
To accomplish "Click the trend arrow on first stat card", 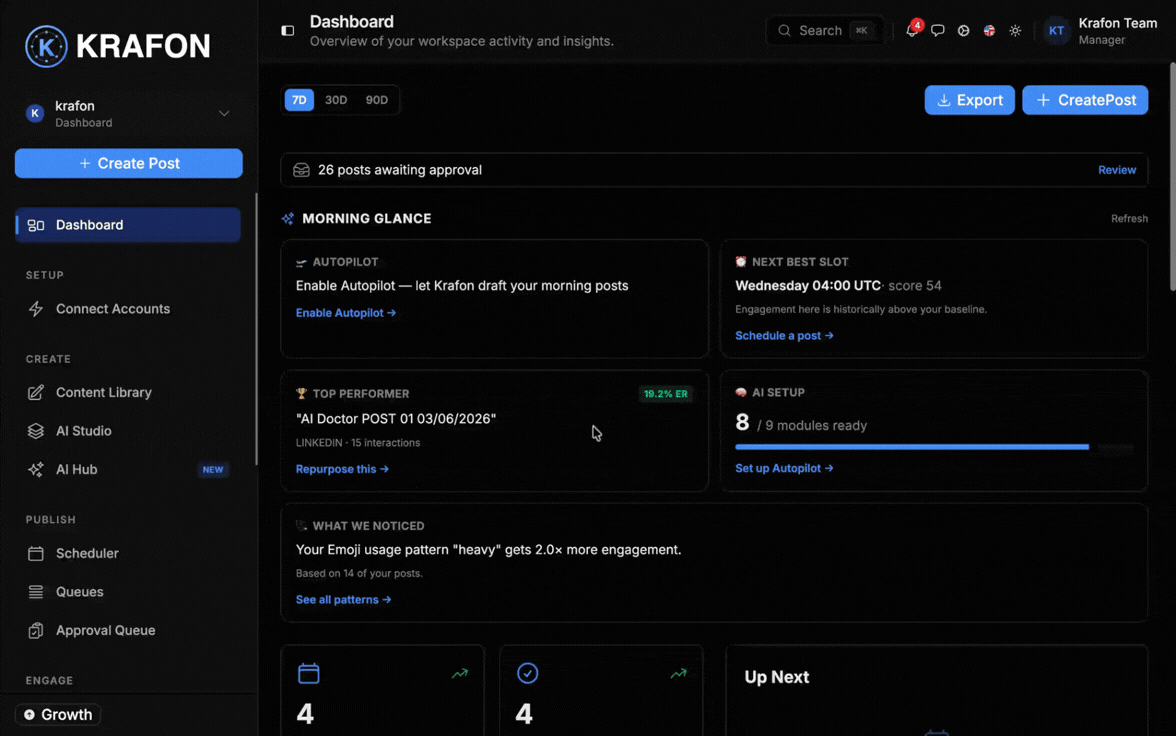I will (460, 674).
